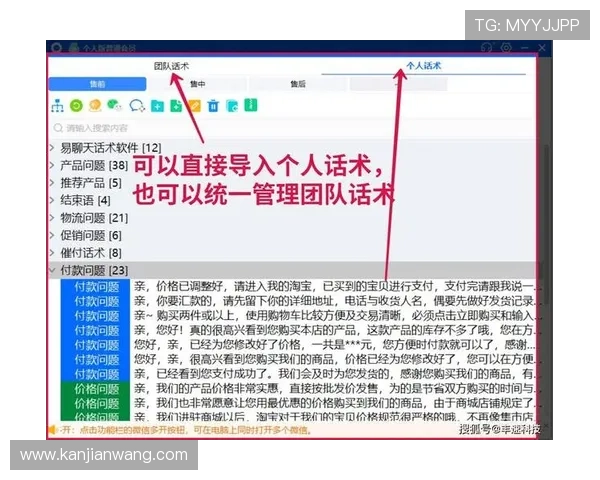Click the orange tip text about 微信多开
Viewport: 600px width, 480px height.
pos(187,430)
